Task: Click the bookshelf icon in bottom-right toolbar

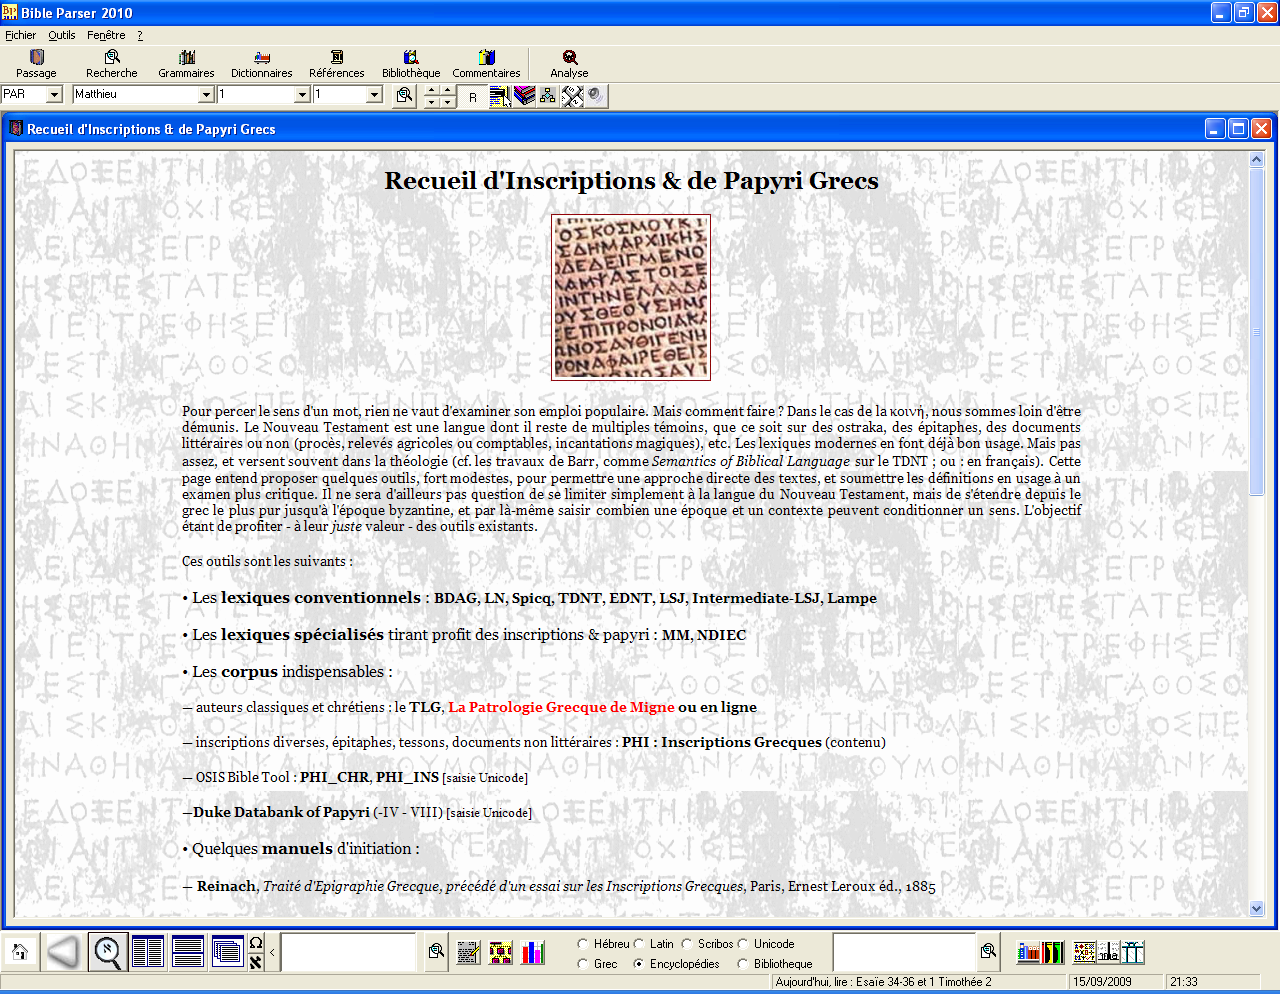Action: [1028, 953]
